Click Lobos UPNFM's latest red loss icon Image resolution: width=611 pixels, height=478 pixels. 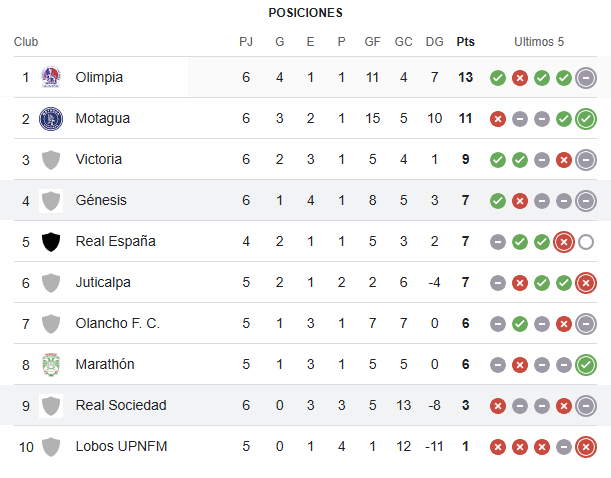coord(586,446)
